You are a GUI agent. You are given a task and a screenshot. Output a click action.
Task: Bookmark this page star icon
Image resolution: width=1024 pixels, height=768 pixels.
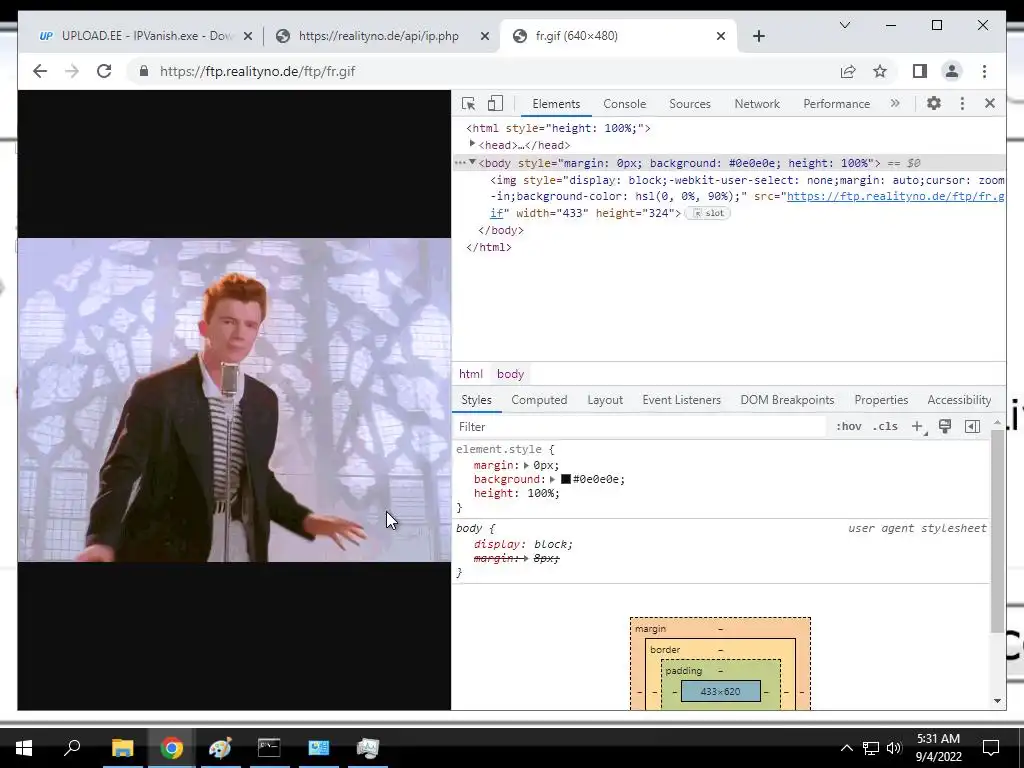click(880, 71)
